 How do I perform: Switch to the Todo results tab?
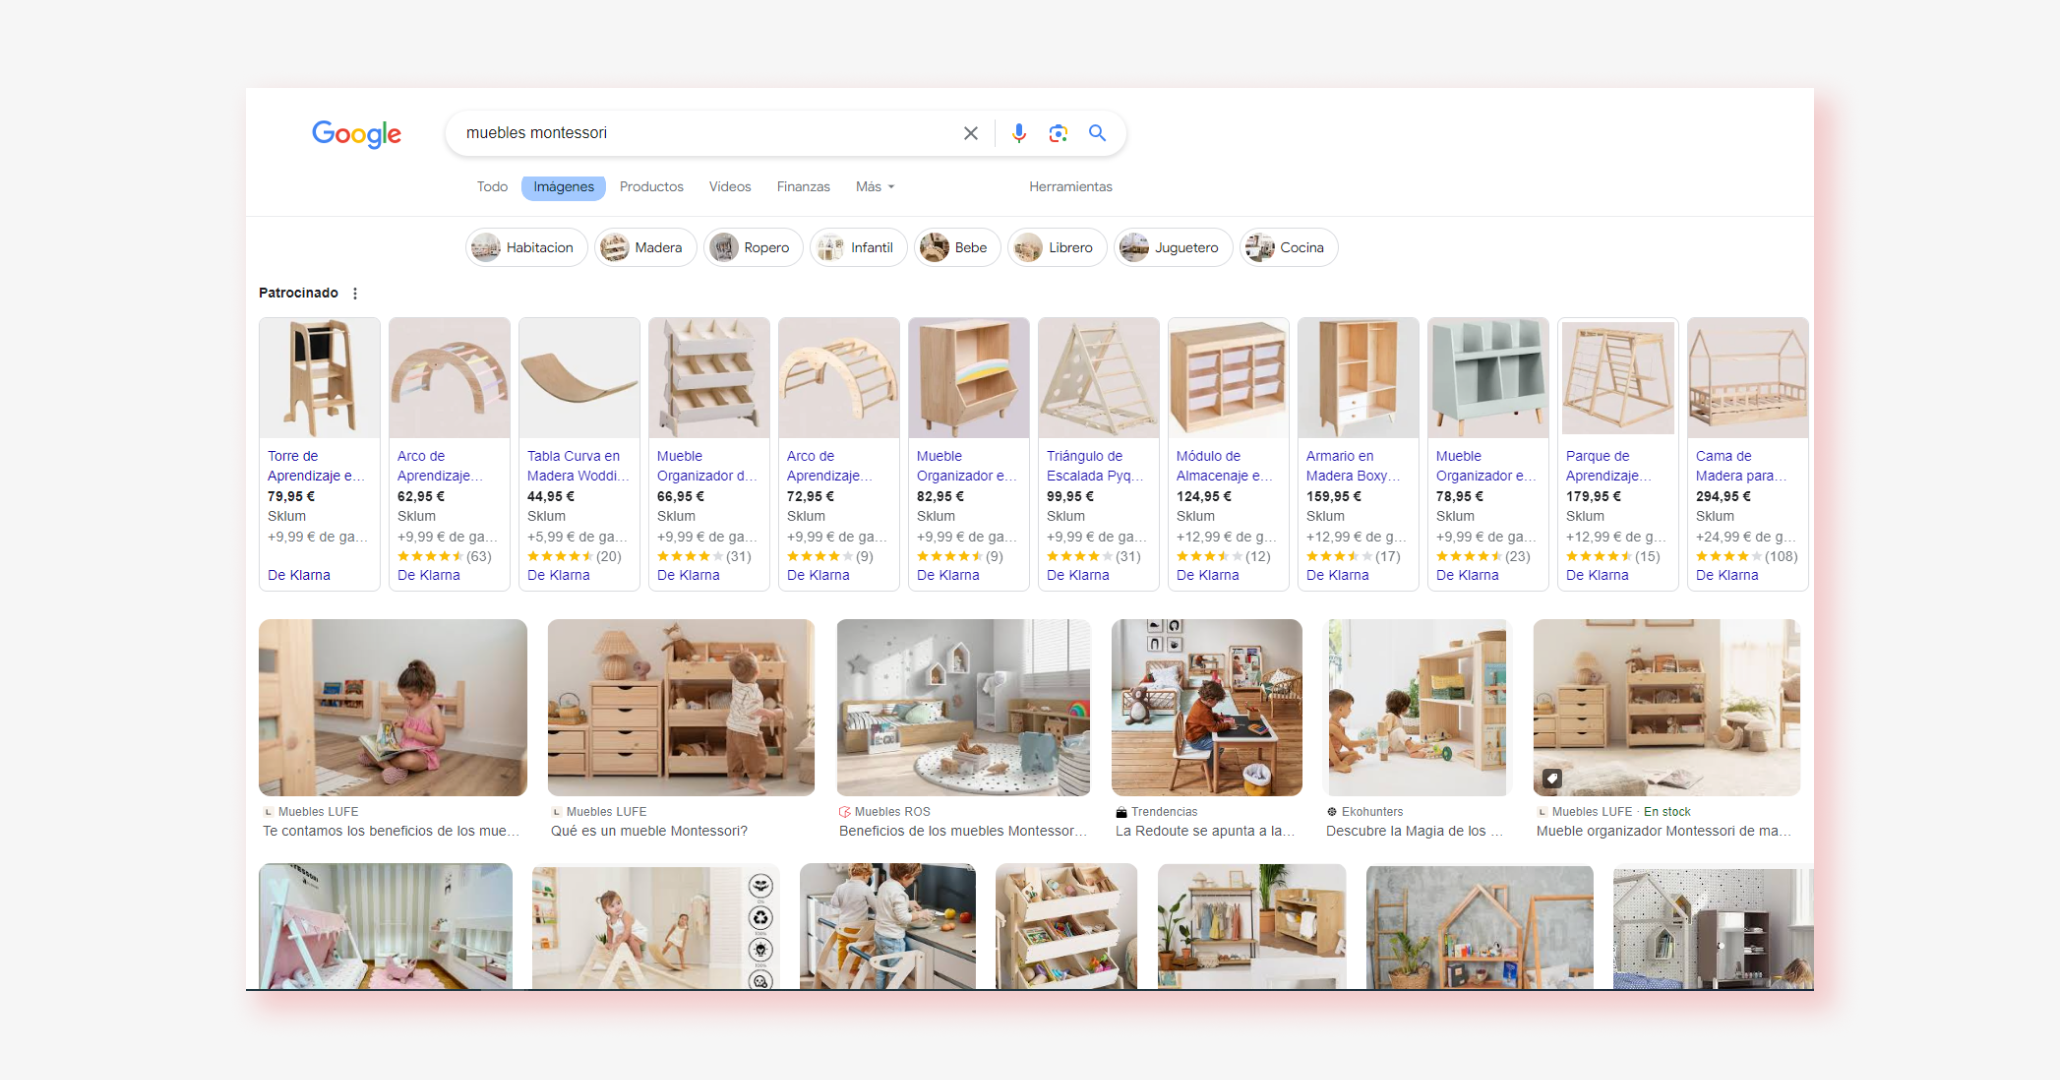pyautogui.click(x=492, y=186)
